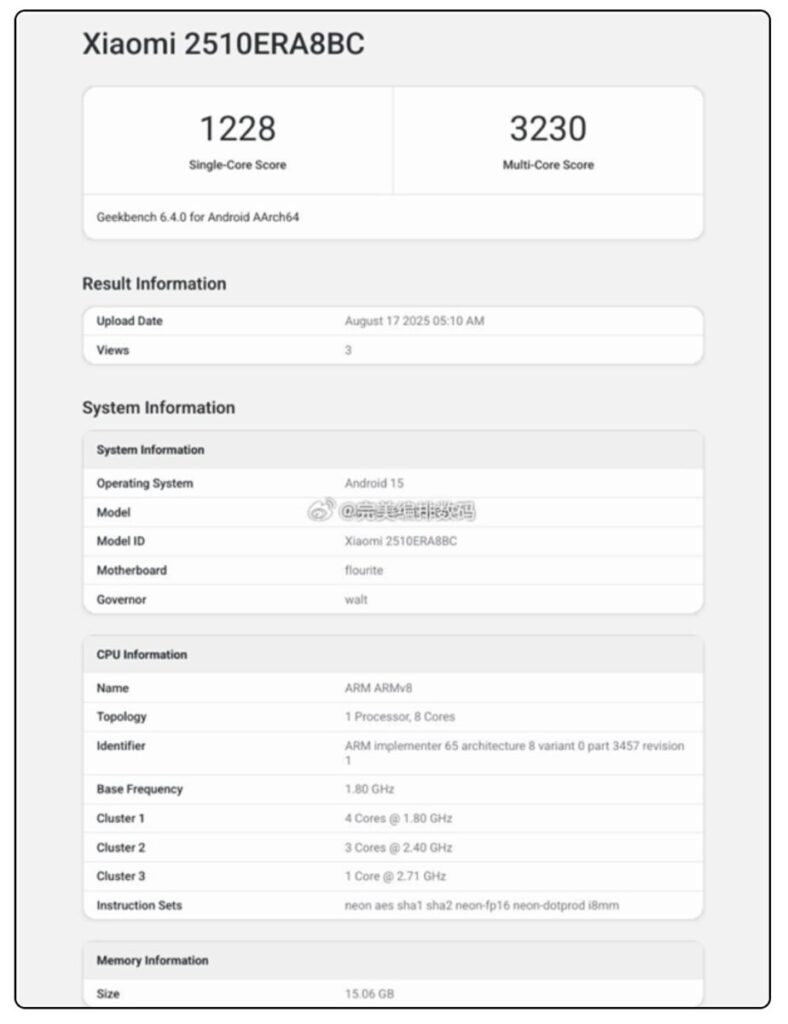Click the memory size value 15.06 GB
788x1024 pixels.
(x=370, y=994)
